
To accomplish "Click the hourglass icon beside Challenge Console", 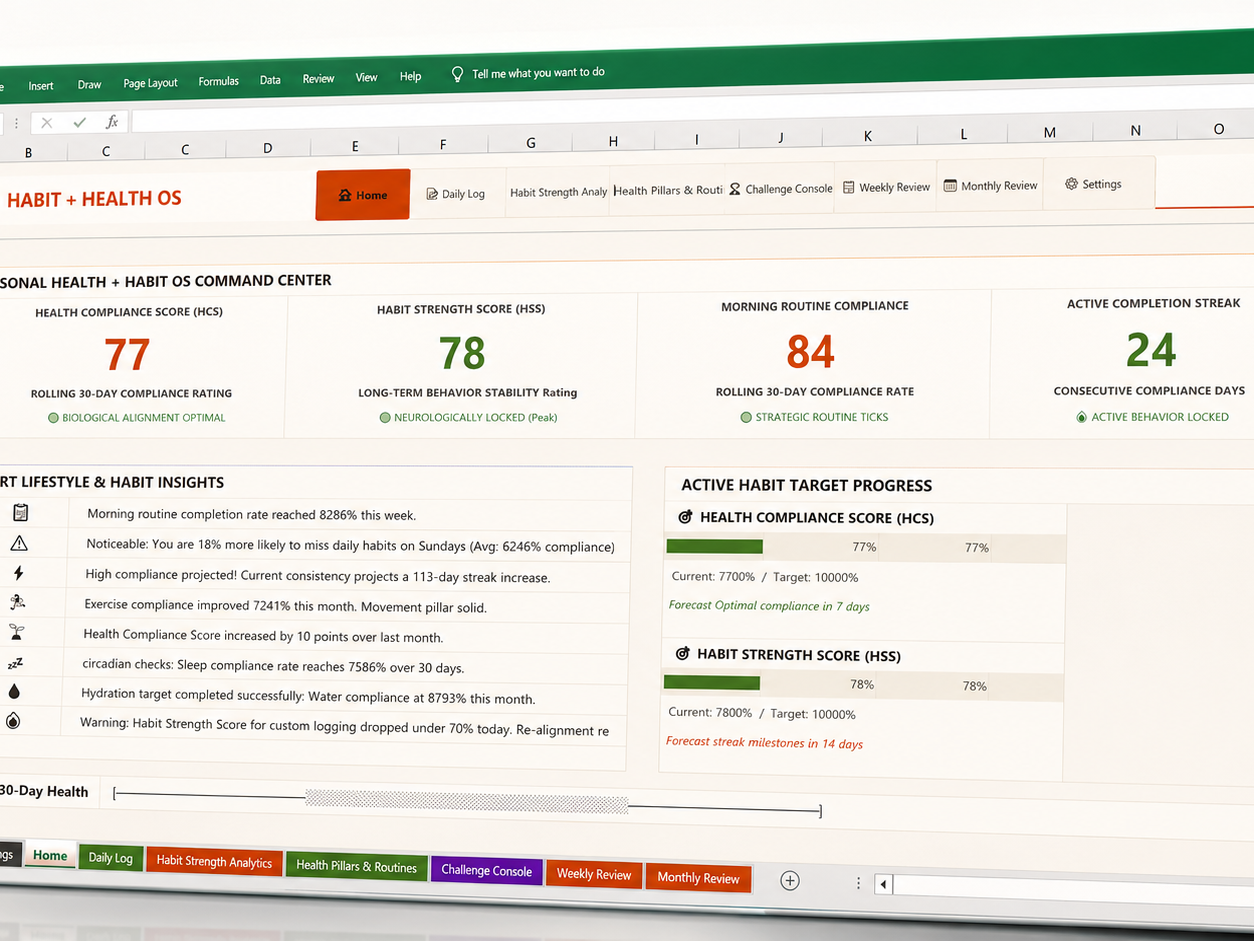I will click(x=735, y=189).
